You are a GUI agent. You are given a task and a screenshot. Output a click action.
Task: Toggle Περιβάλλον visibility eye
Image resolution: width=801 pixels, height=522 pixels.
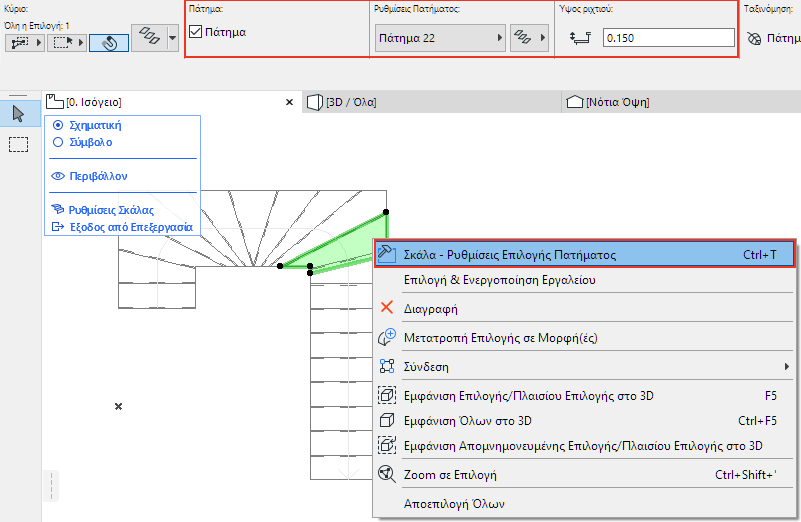(58, 176)
